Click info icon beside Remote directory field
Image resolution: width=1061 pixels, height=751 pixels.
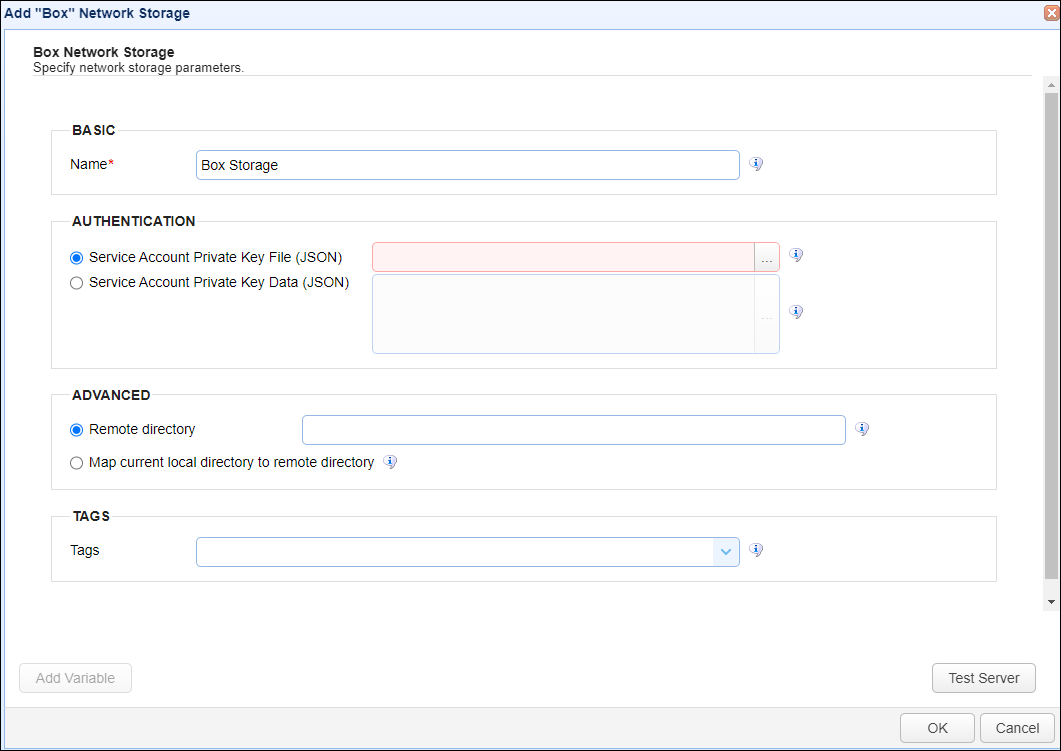[861, 429]
